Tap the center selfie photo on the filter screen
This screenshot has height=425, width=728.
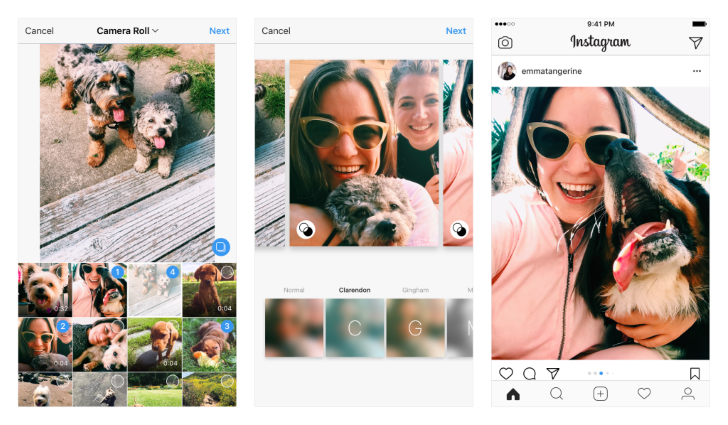[x=364, y=153]
